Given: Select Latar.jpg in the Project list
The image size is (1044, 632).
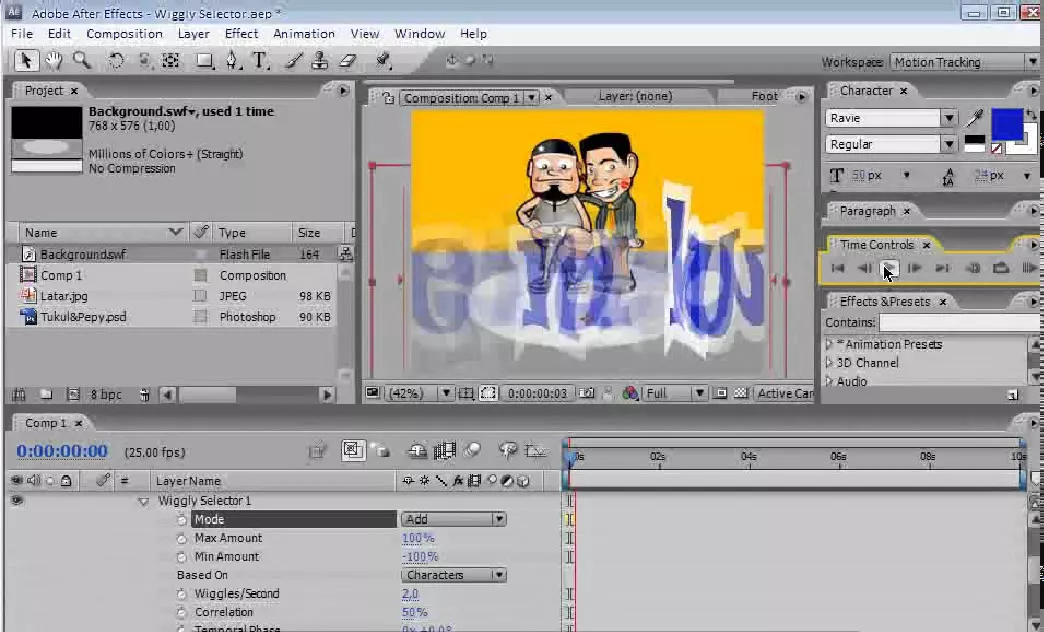Looking at the screenshot, I should tap(64, 296).
